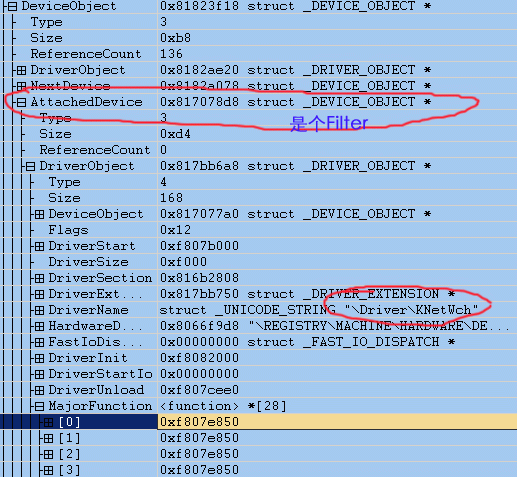Expand the DriverExt... node
Screen dimensions: 517x477
coord(39,294)
